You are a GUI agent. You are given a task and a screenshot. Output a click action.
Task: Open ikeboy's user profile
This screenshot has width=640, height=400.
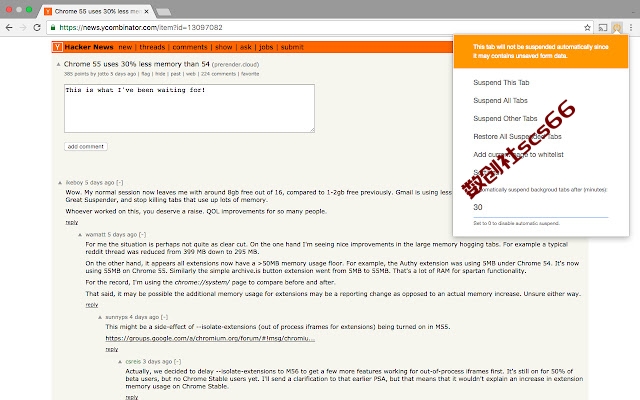(74, 182)
